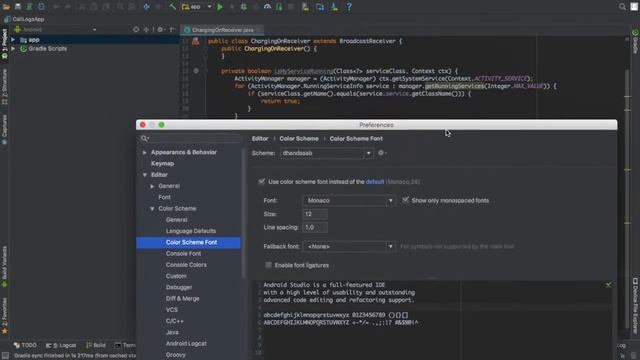Open the SDK Manager toolbar icon
The image size is (640, 360).
[x=334, y=7]
